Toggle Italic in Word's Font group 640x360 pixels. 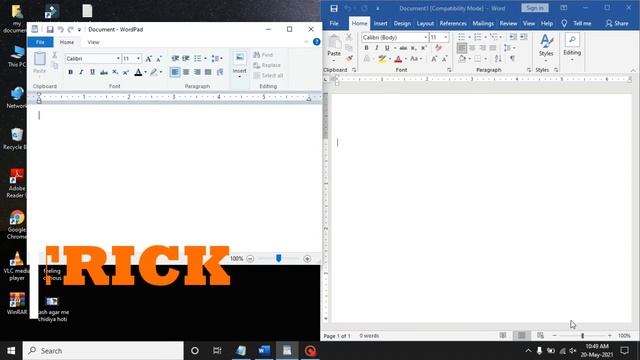coord(376,48)
